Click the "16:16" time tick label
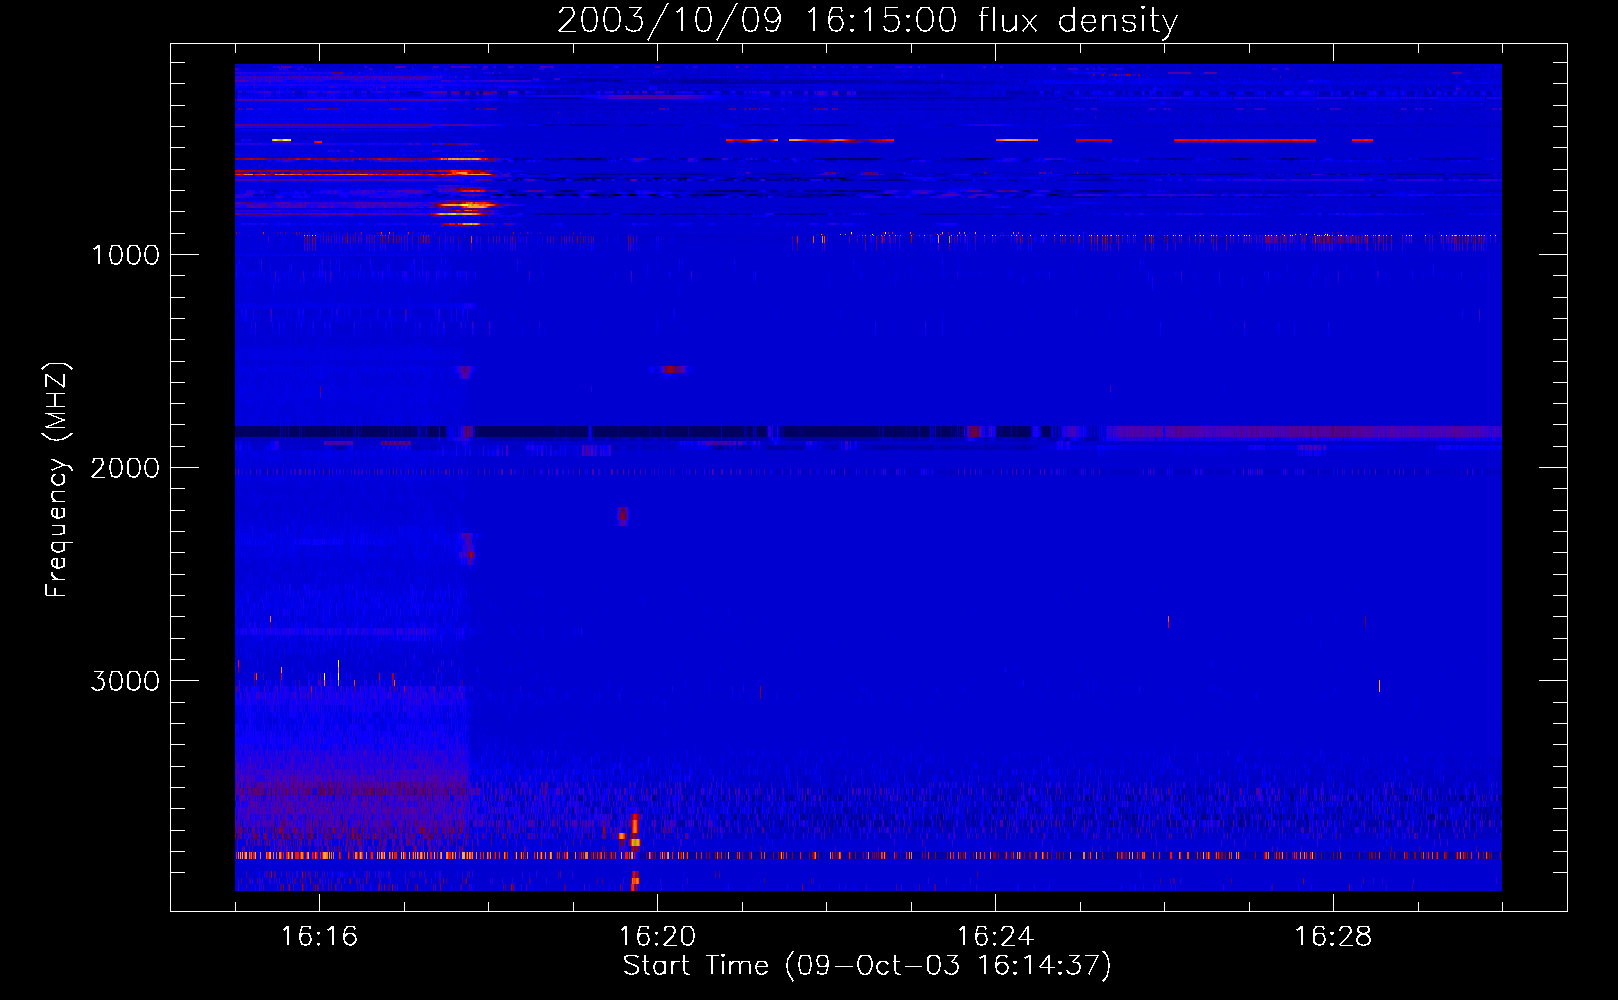1618x1000 pixels. [x=319, y=937]
